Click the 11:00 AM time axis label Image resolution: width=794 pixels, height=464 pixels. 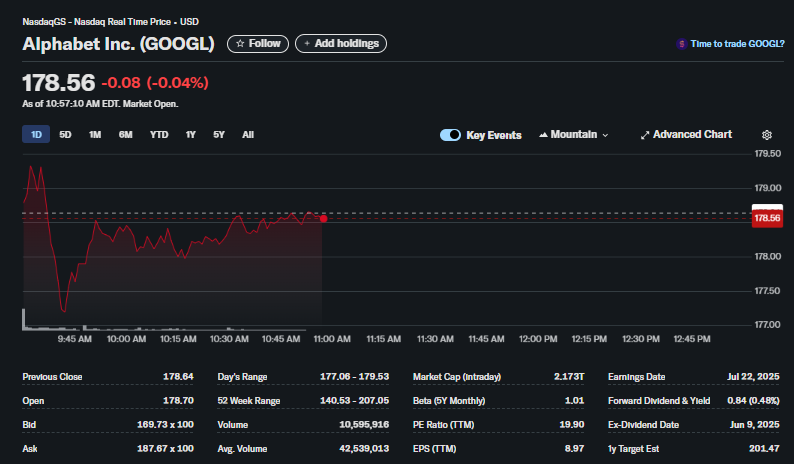pos(332,339)
